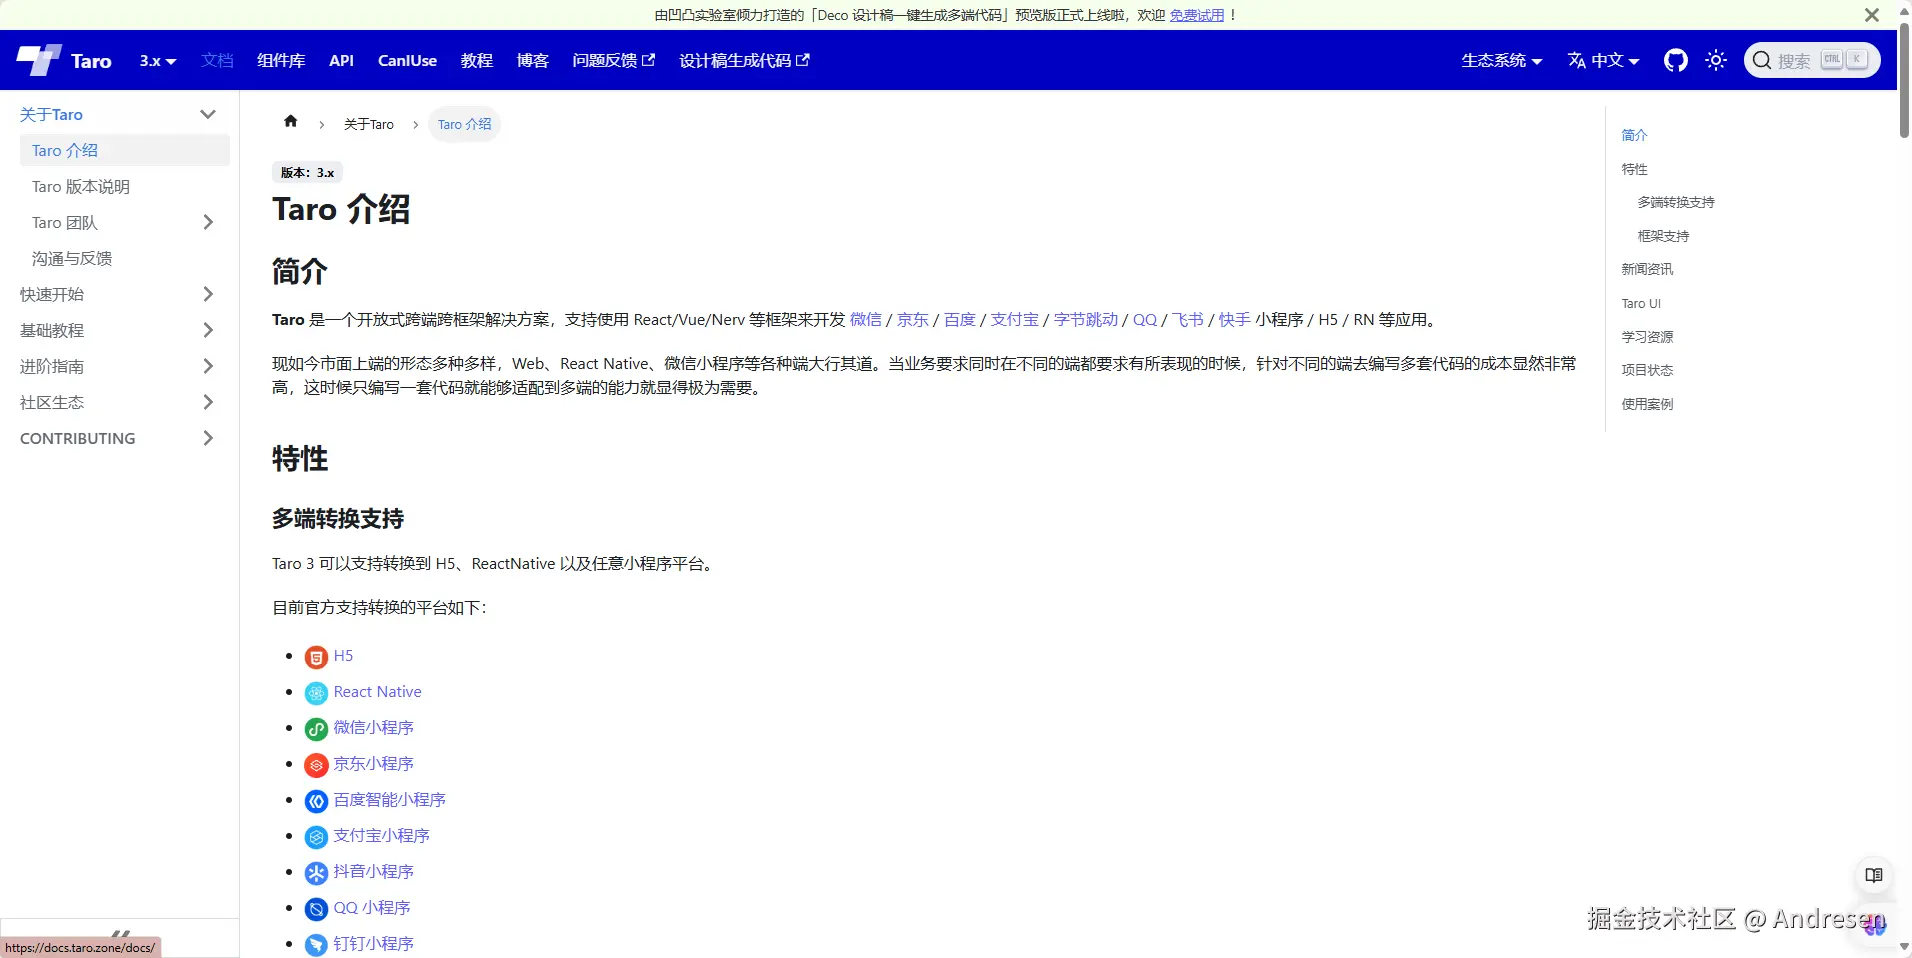Click the React Native platform icon
Screen dimensions: 1912x958
[316, 693]
